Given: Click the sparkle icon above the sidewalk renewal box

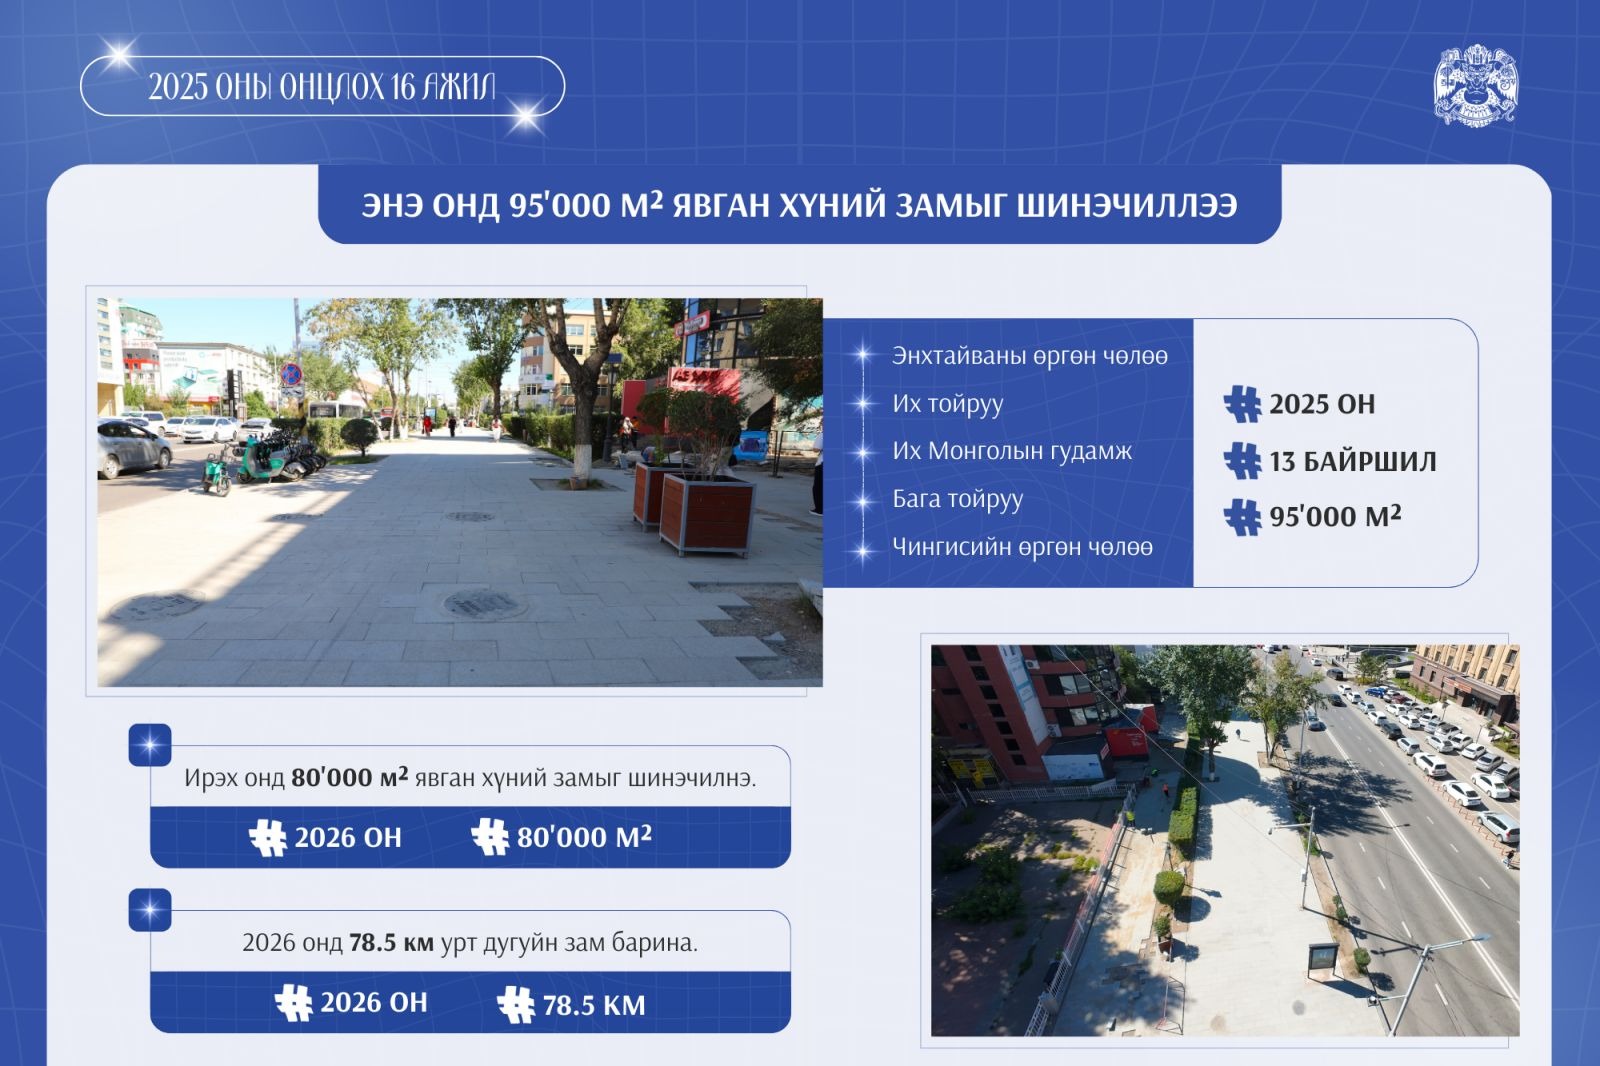Looking at the screenshot, I should click(150, 745).
